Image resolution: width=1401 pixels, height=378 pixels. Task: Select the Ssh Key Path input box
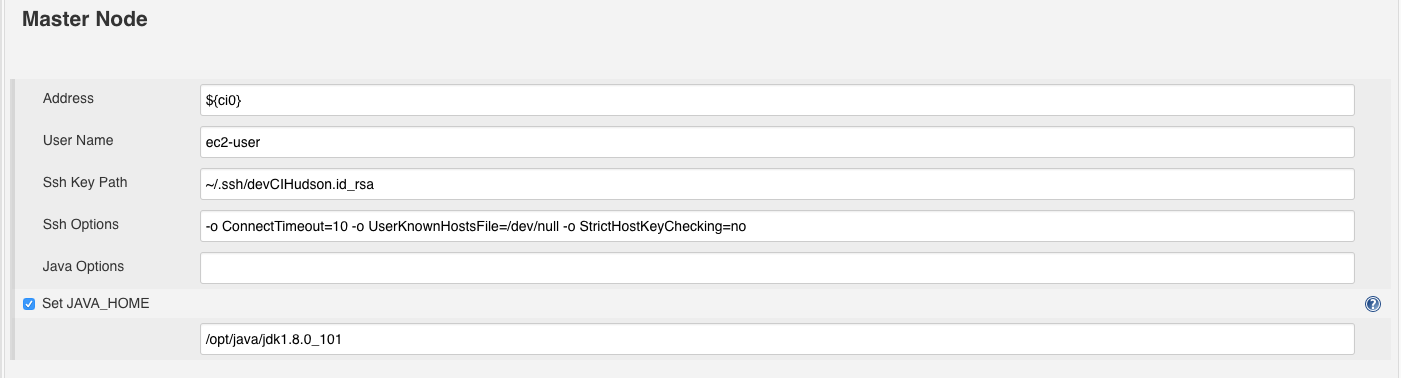pos(777,184)
